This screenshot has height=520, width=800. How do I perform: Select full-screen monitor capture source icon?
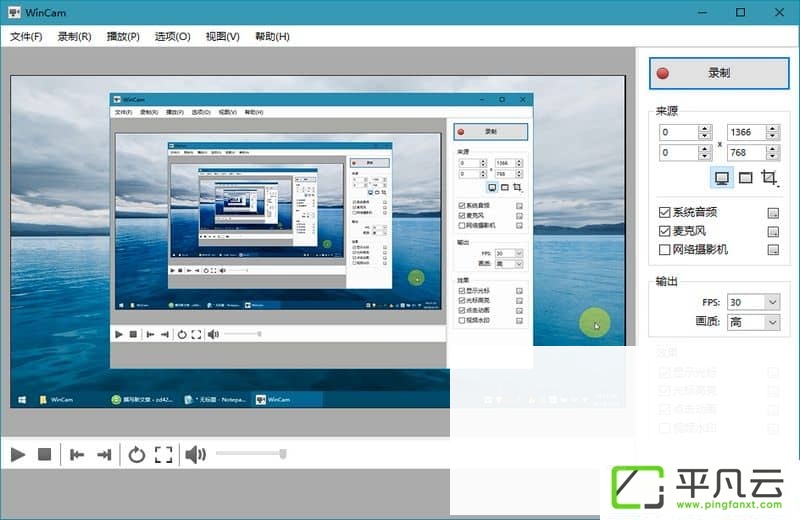(721, 178)
